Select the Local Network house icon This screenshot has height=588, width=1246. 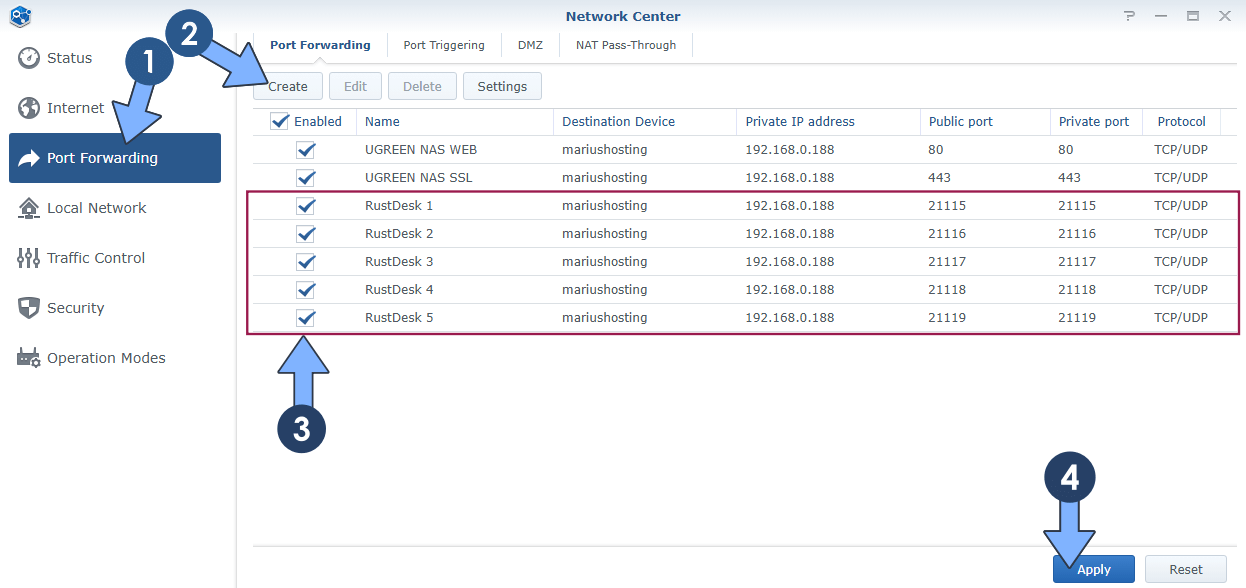point(29,208)
